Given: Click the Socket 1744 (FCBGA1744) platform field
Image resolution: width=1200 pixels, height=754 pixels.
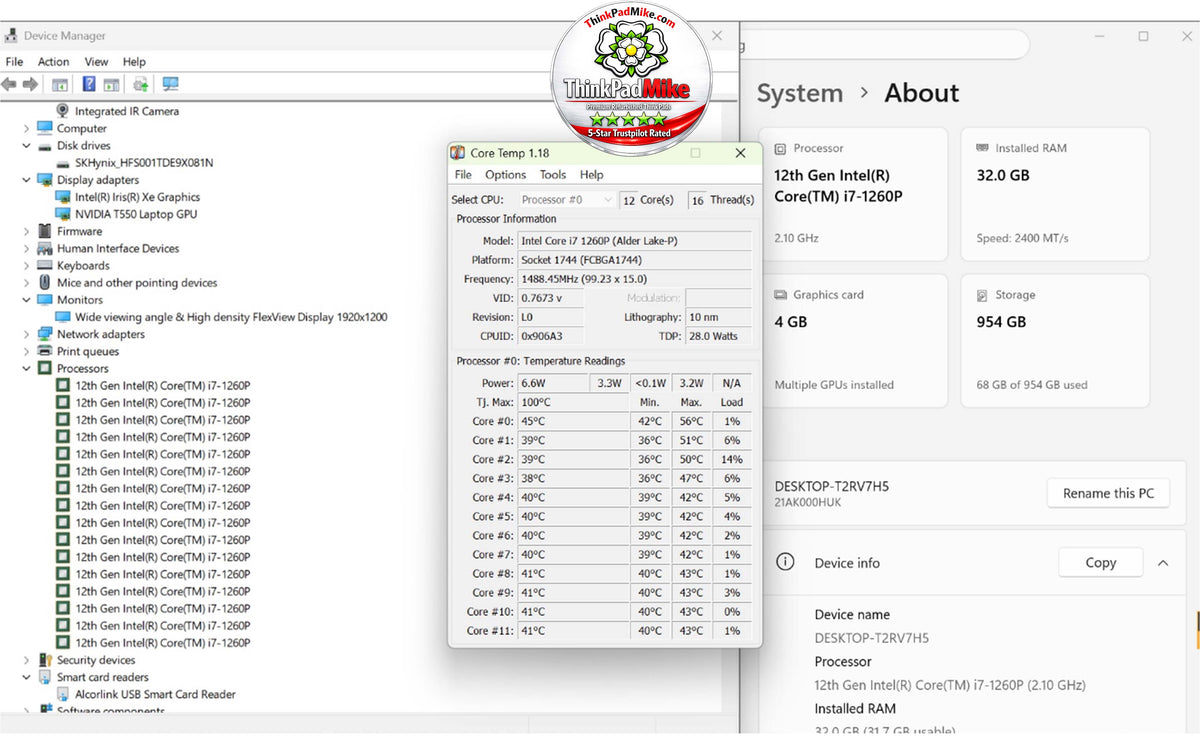Looking at the screenshot, I should click(635, 260).
